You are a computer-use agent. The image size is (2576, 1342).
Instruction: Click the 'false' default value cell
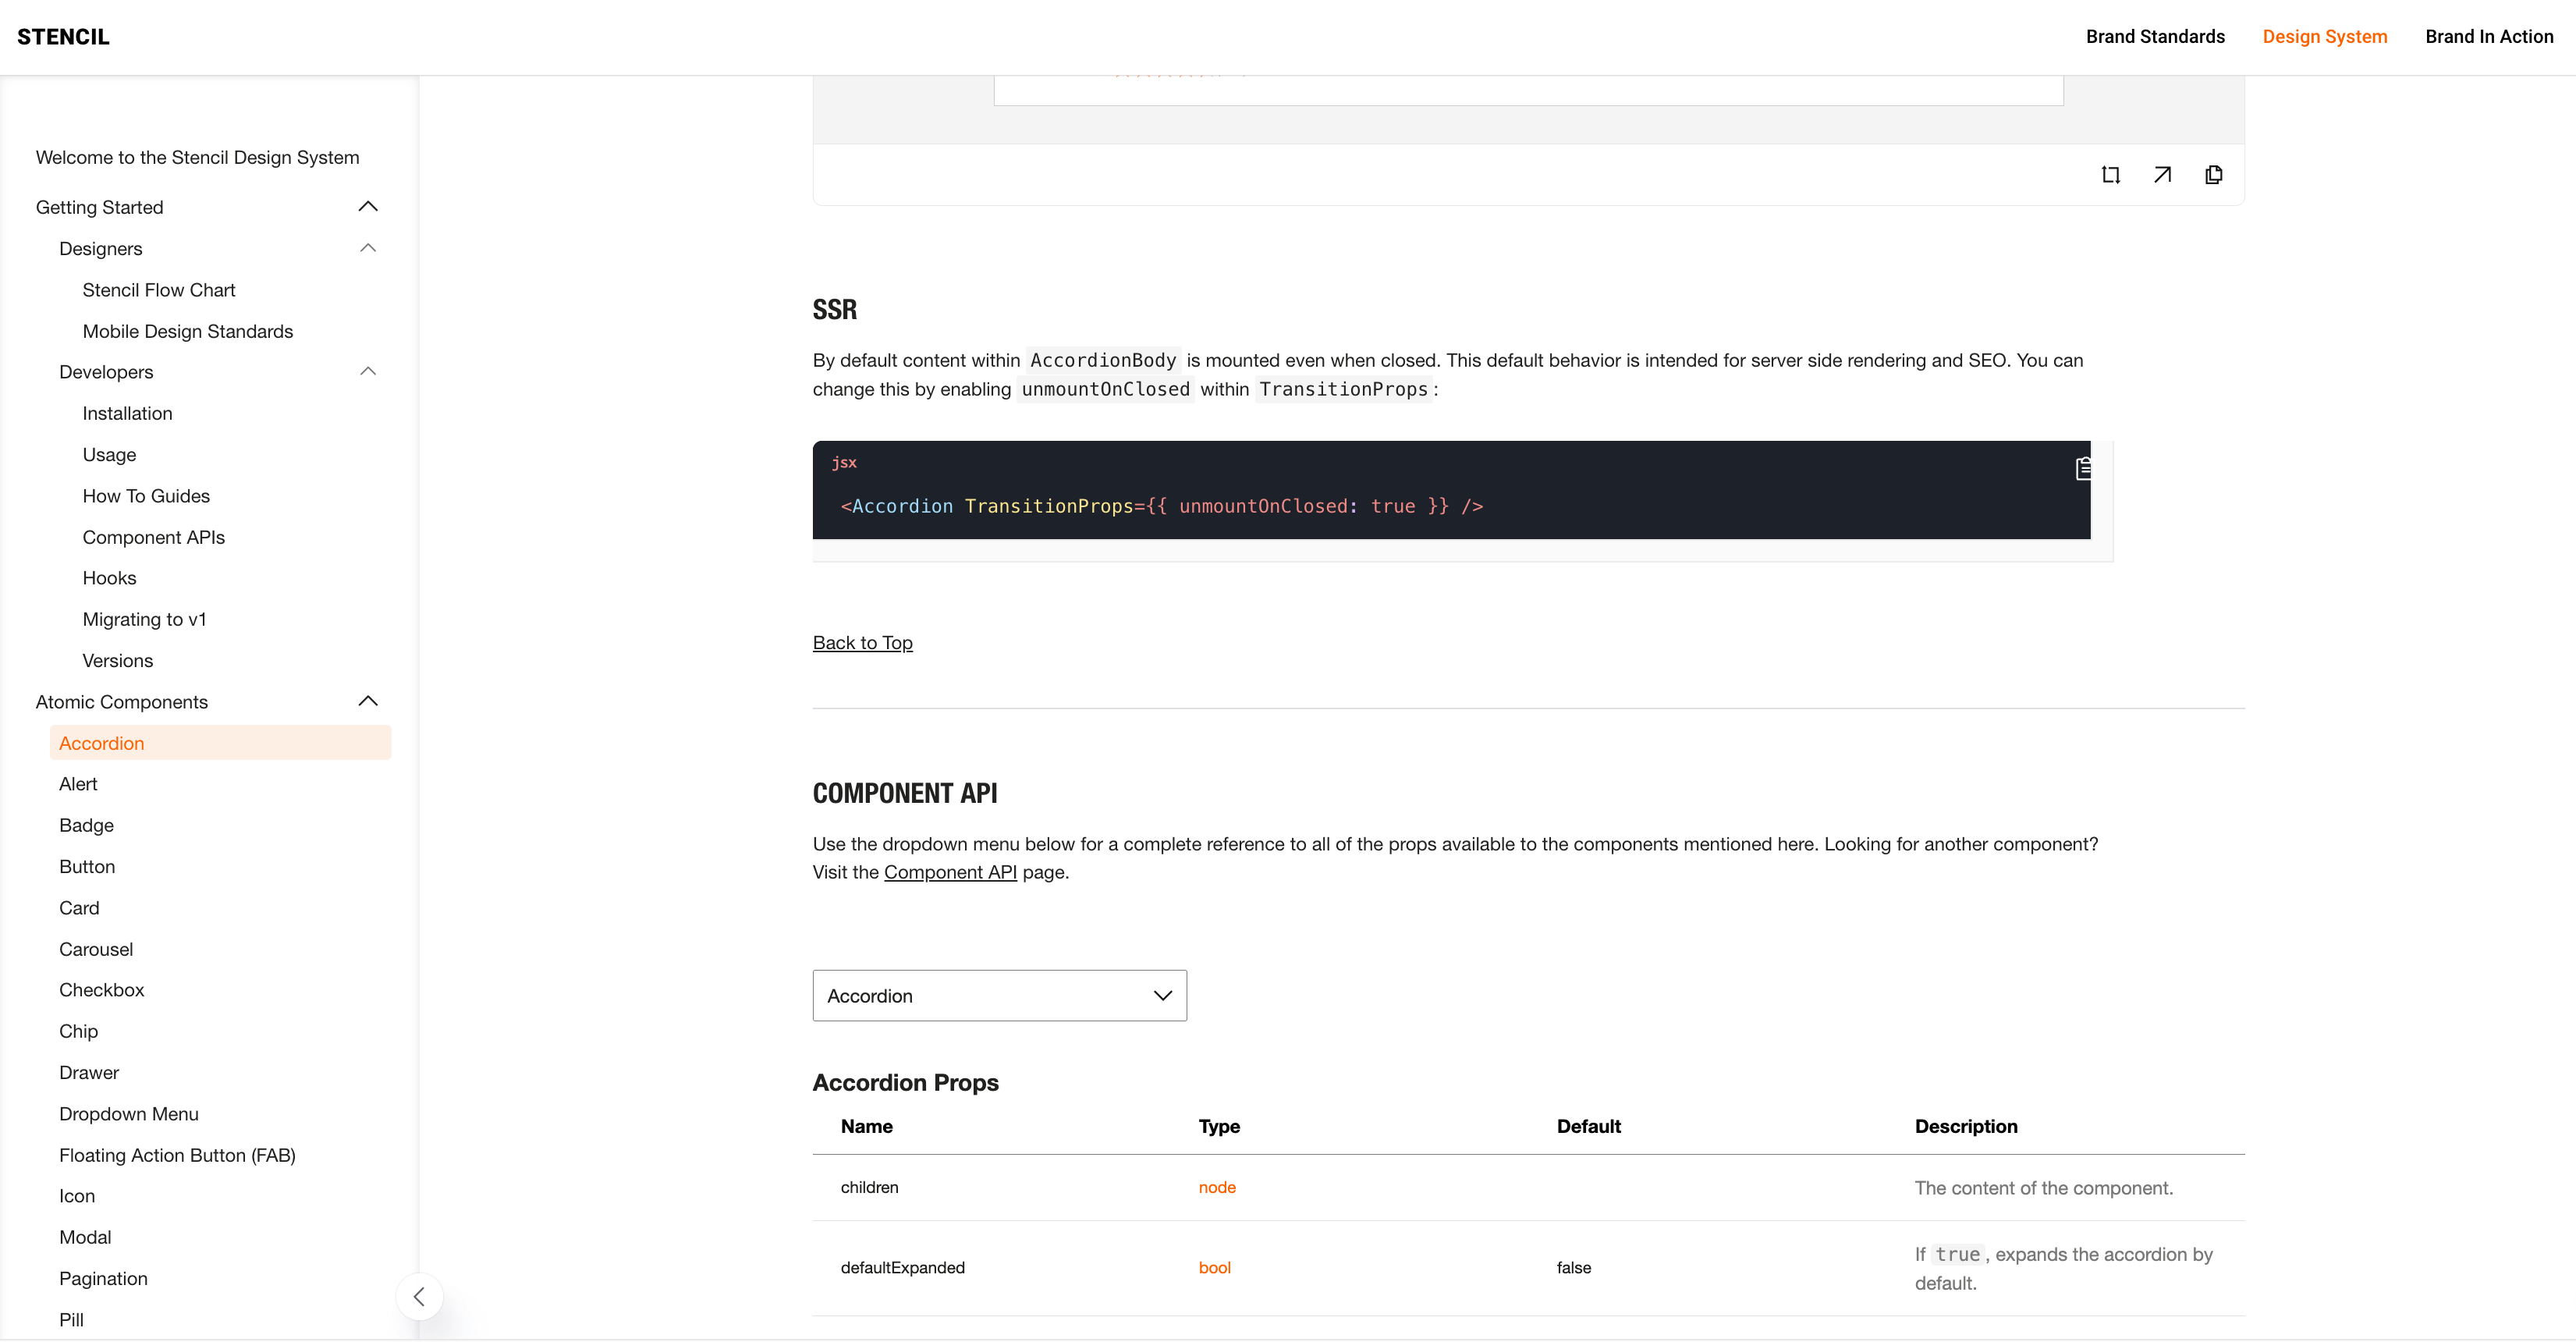pyautogui.click(x=1573, y=1268)
